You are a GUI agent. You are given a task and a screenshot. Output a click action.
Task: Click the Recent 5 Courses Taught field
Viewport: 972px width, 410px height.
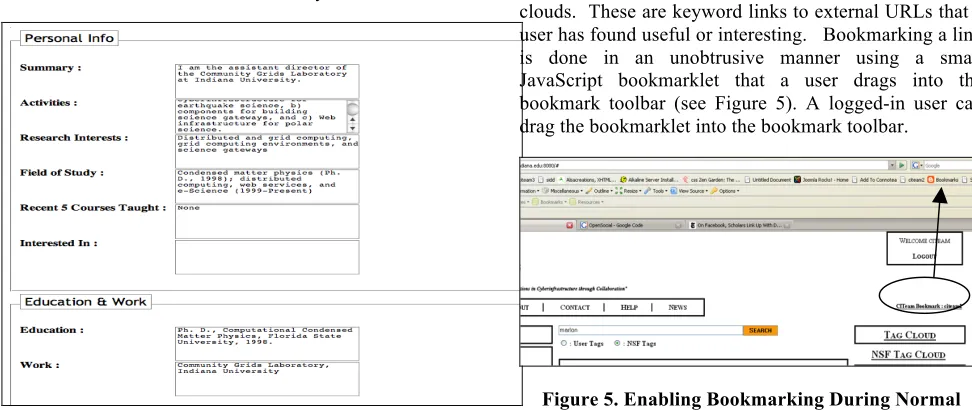pyautogui.click(x=267, y=221)
